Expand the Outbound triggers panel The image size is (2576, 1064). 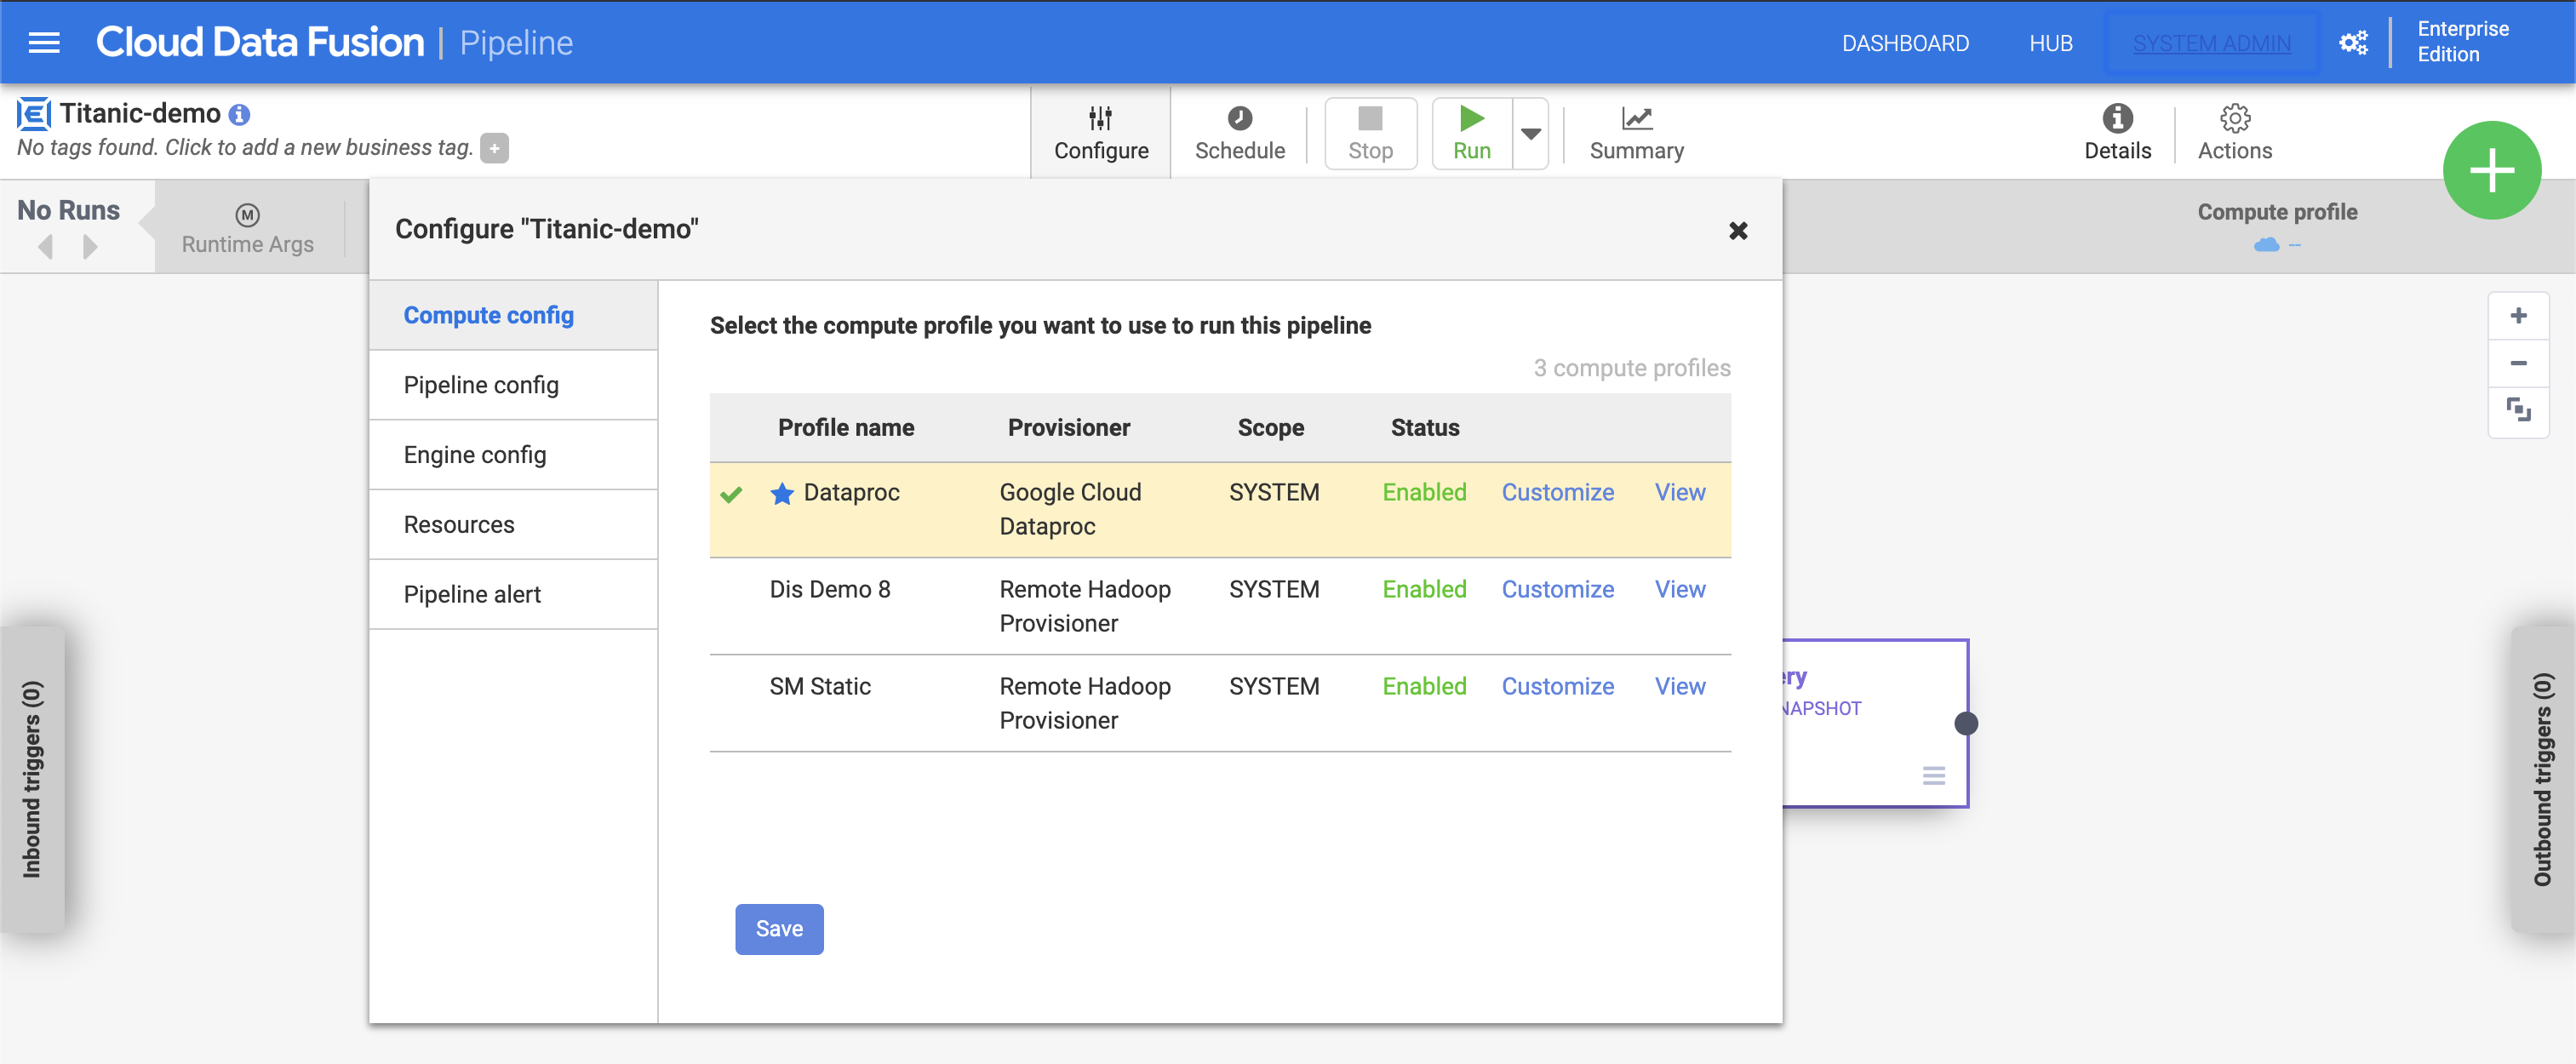click(x=2542, y=780)
